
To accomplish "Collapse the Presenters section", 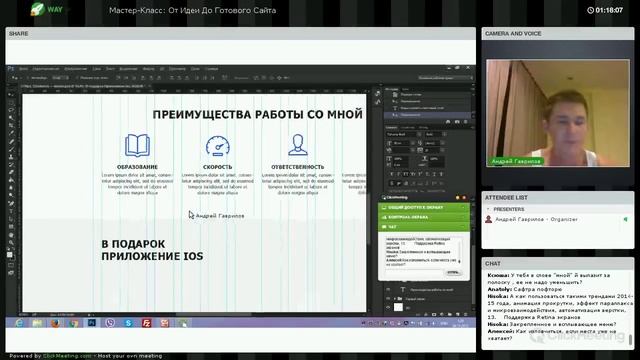I will (488, 209).
